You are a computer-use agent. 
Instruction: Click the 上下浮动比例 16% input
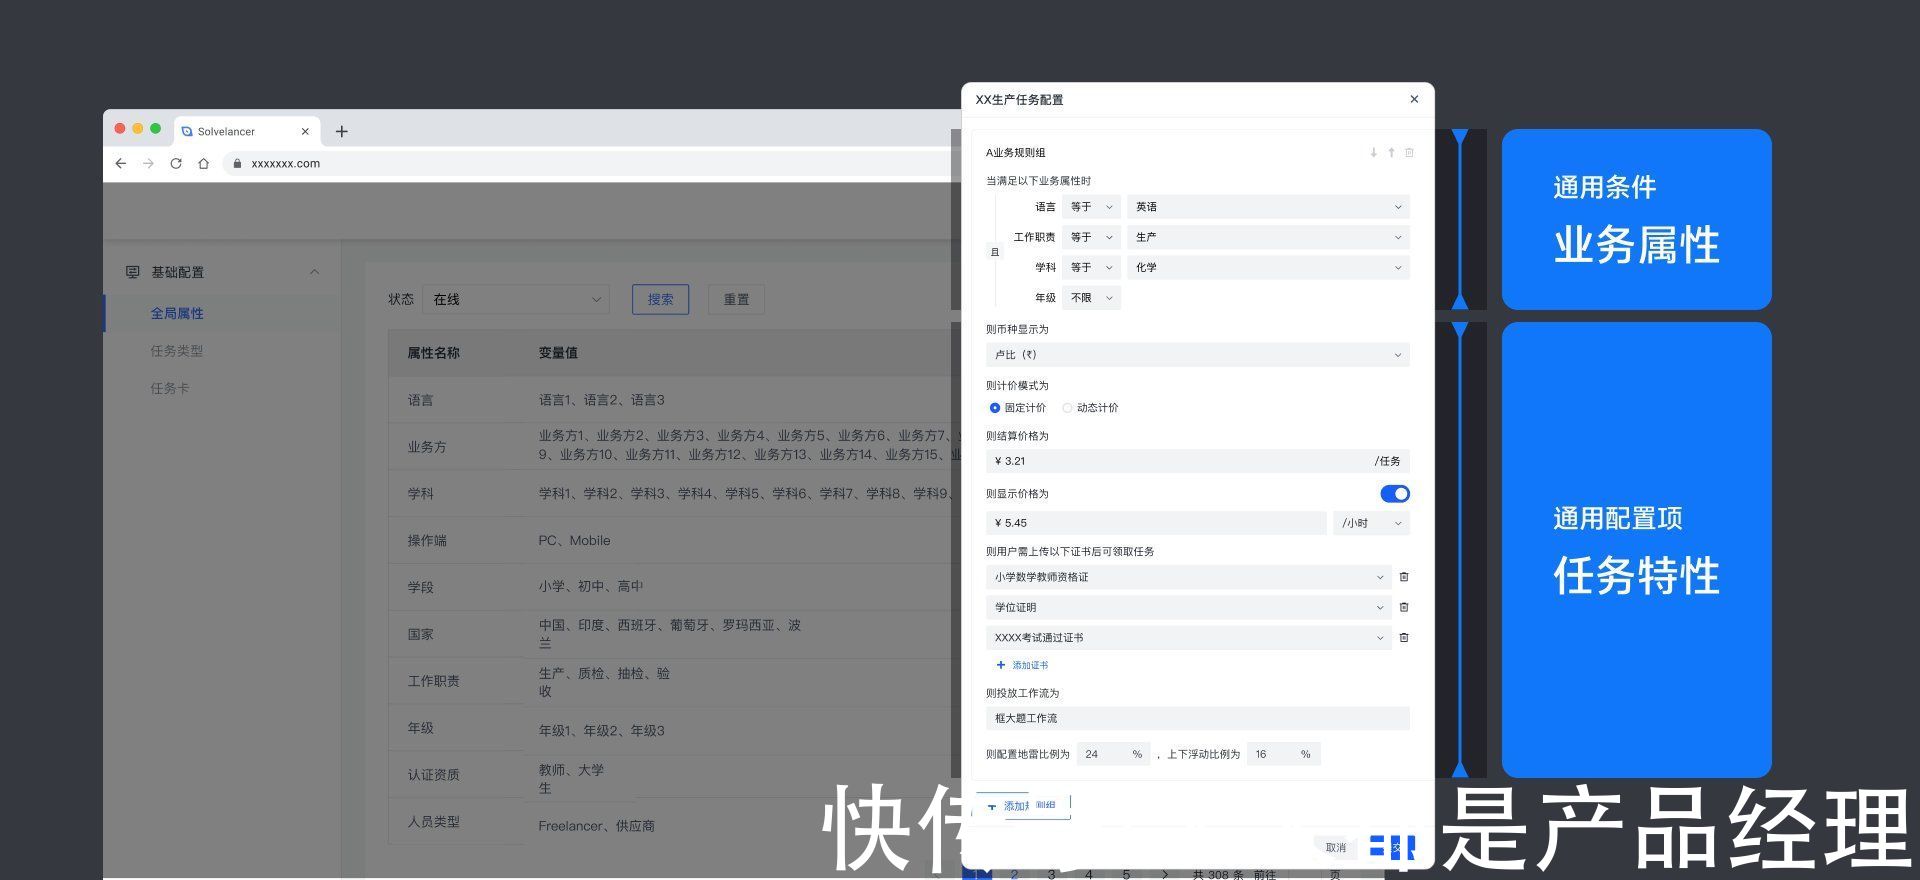pyautogui.click(x=1284, y=754)
